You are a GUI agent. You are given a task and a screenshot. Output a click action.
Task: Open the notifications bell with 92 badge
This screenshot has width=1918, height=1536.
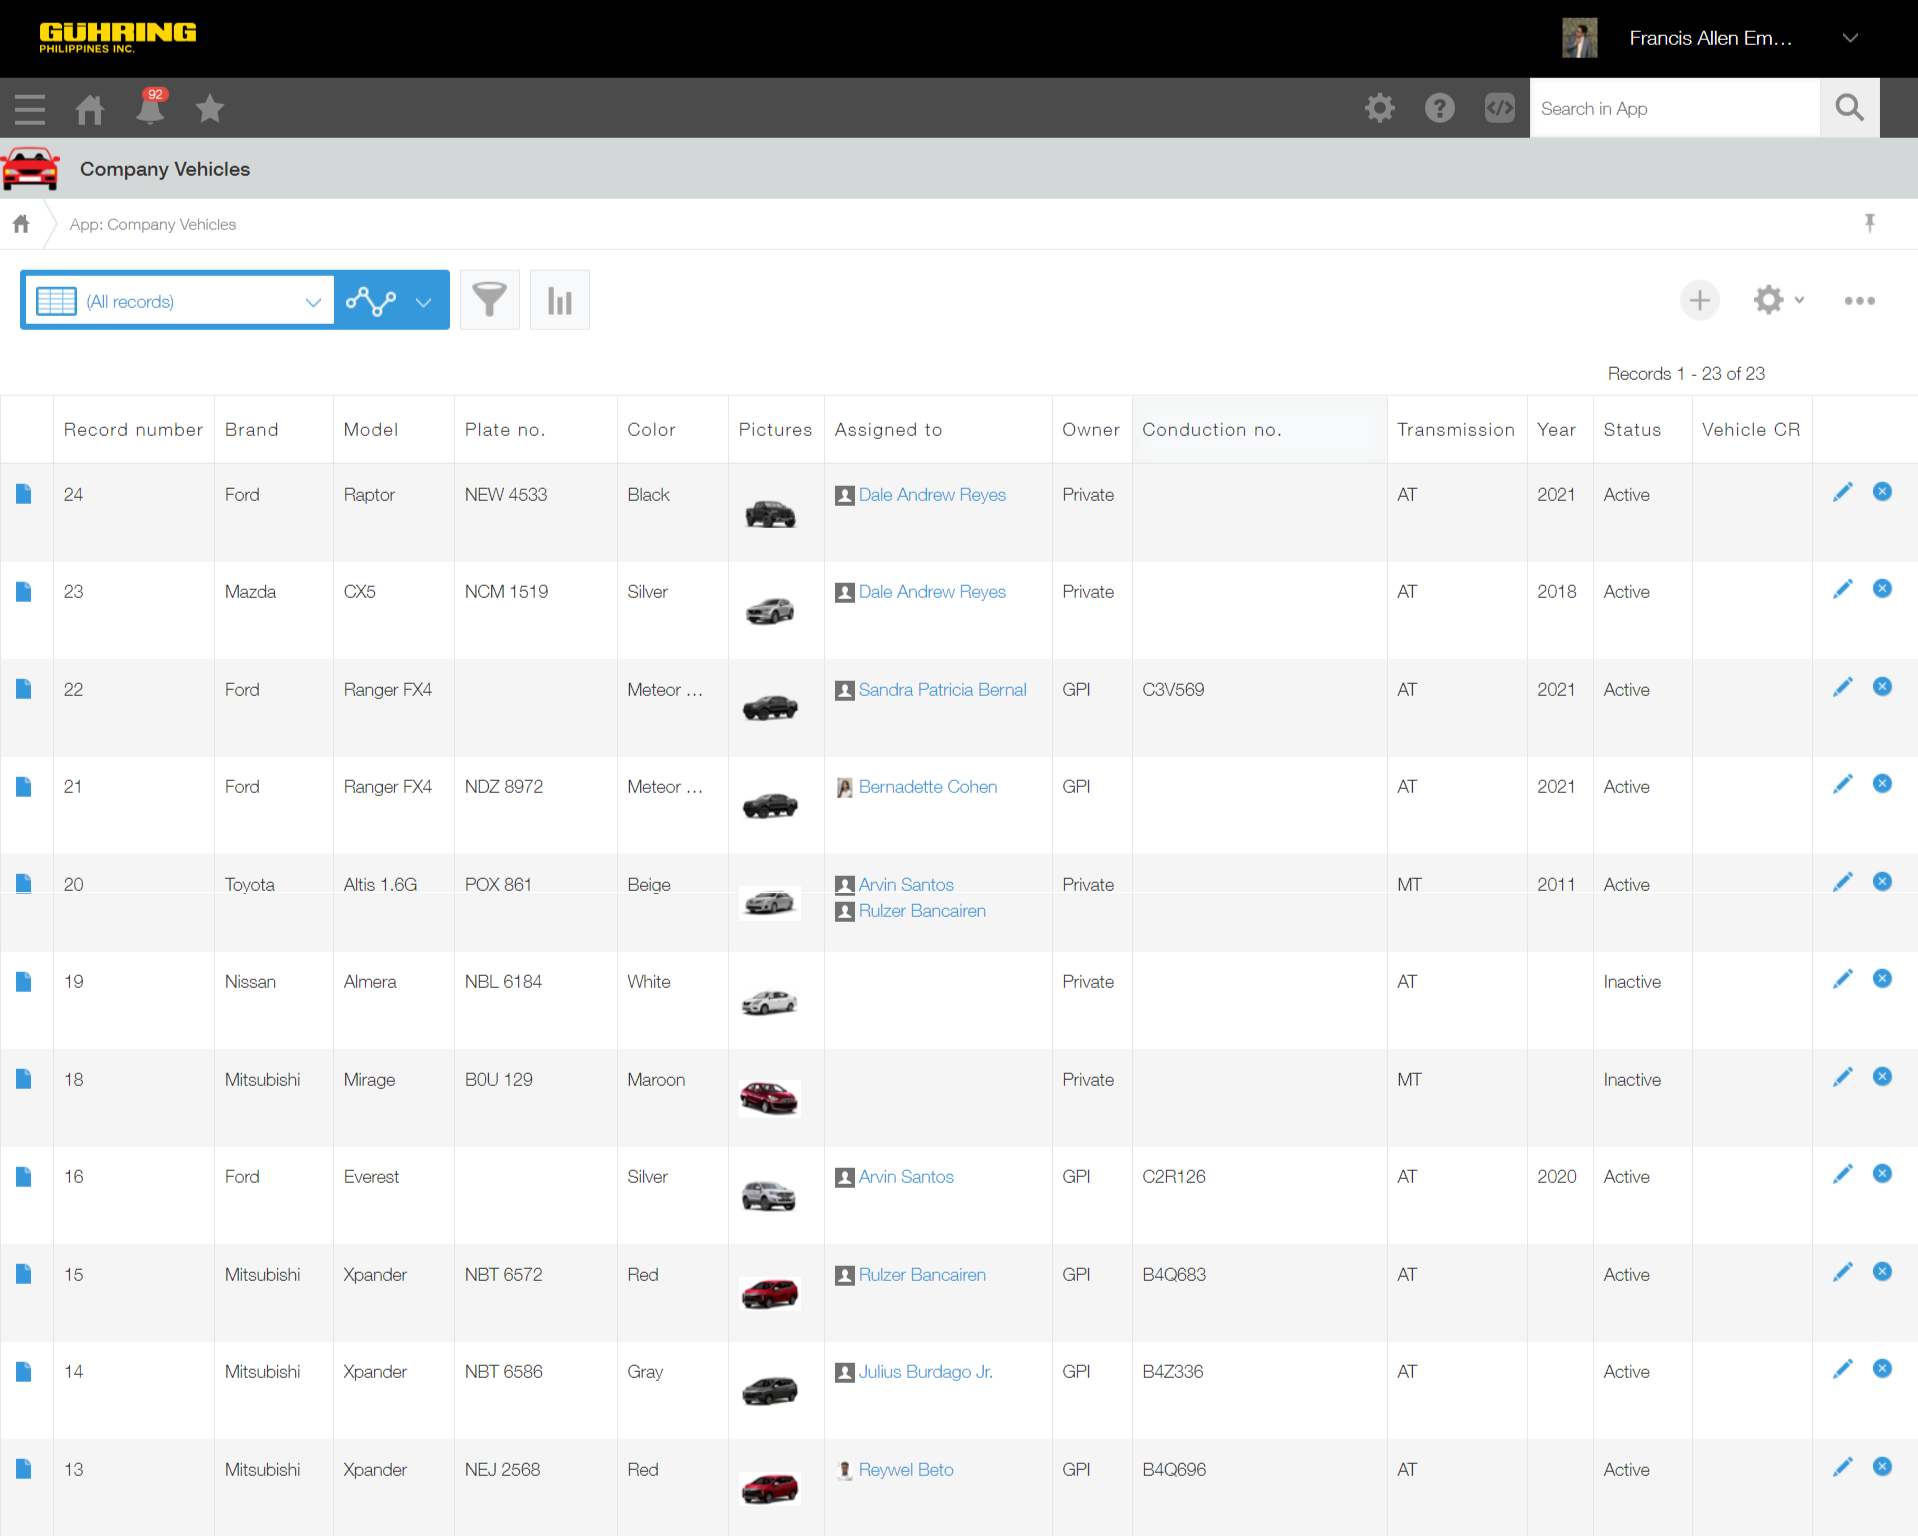150,108
